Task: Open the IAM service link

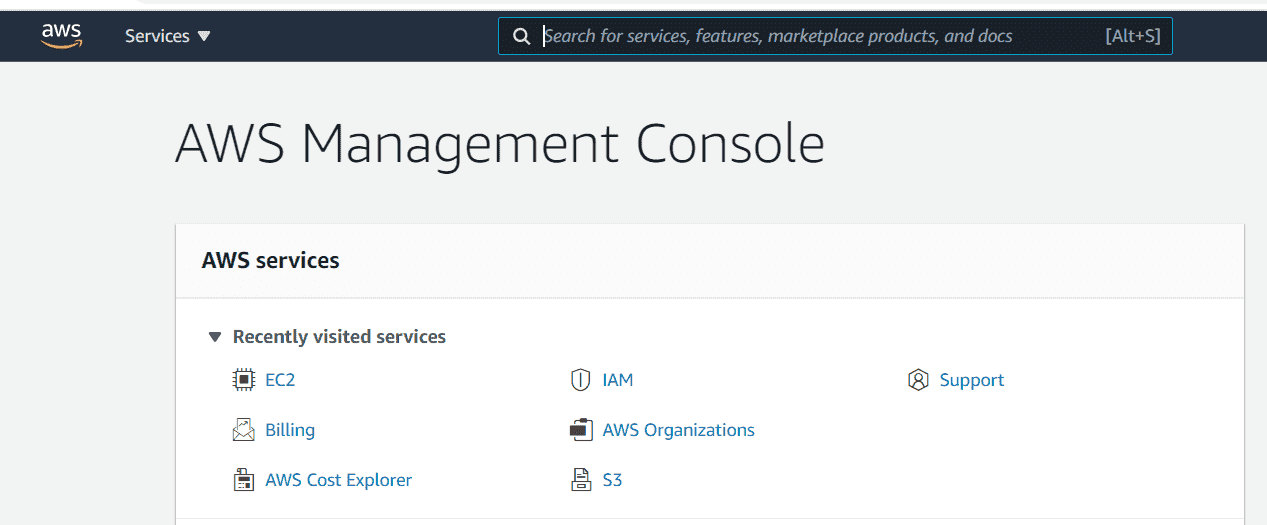Action: [618, 380]
